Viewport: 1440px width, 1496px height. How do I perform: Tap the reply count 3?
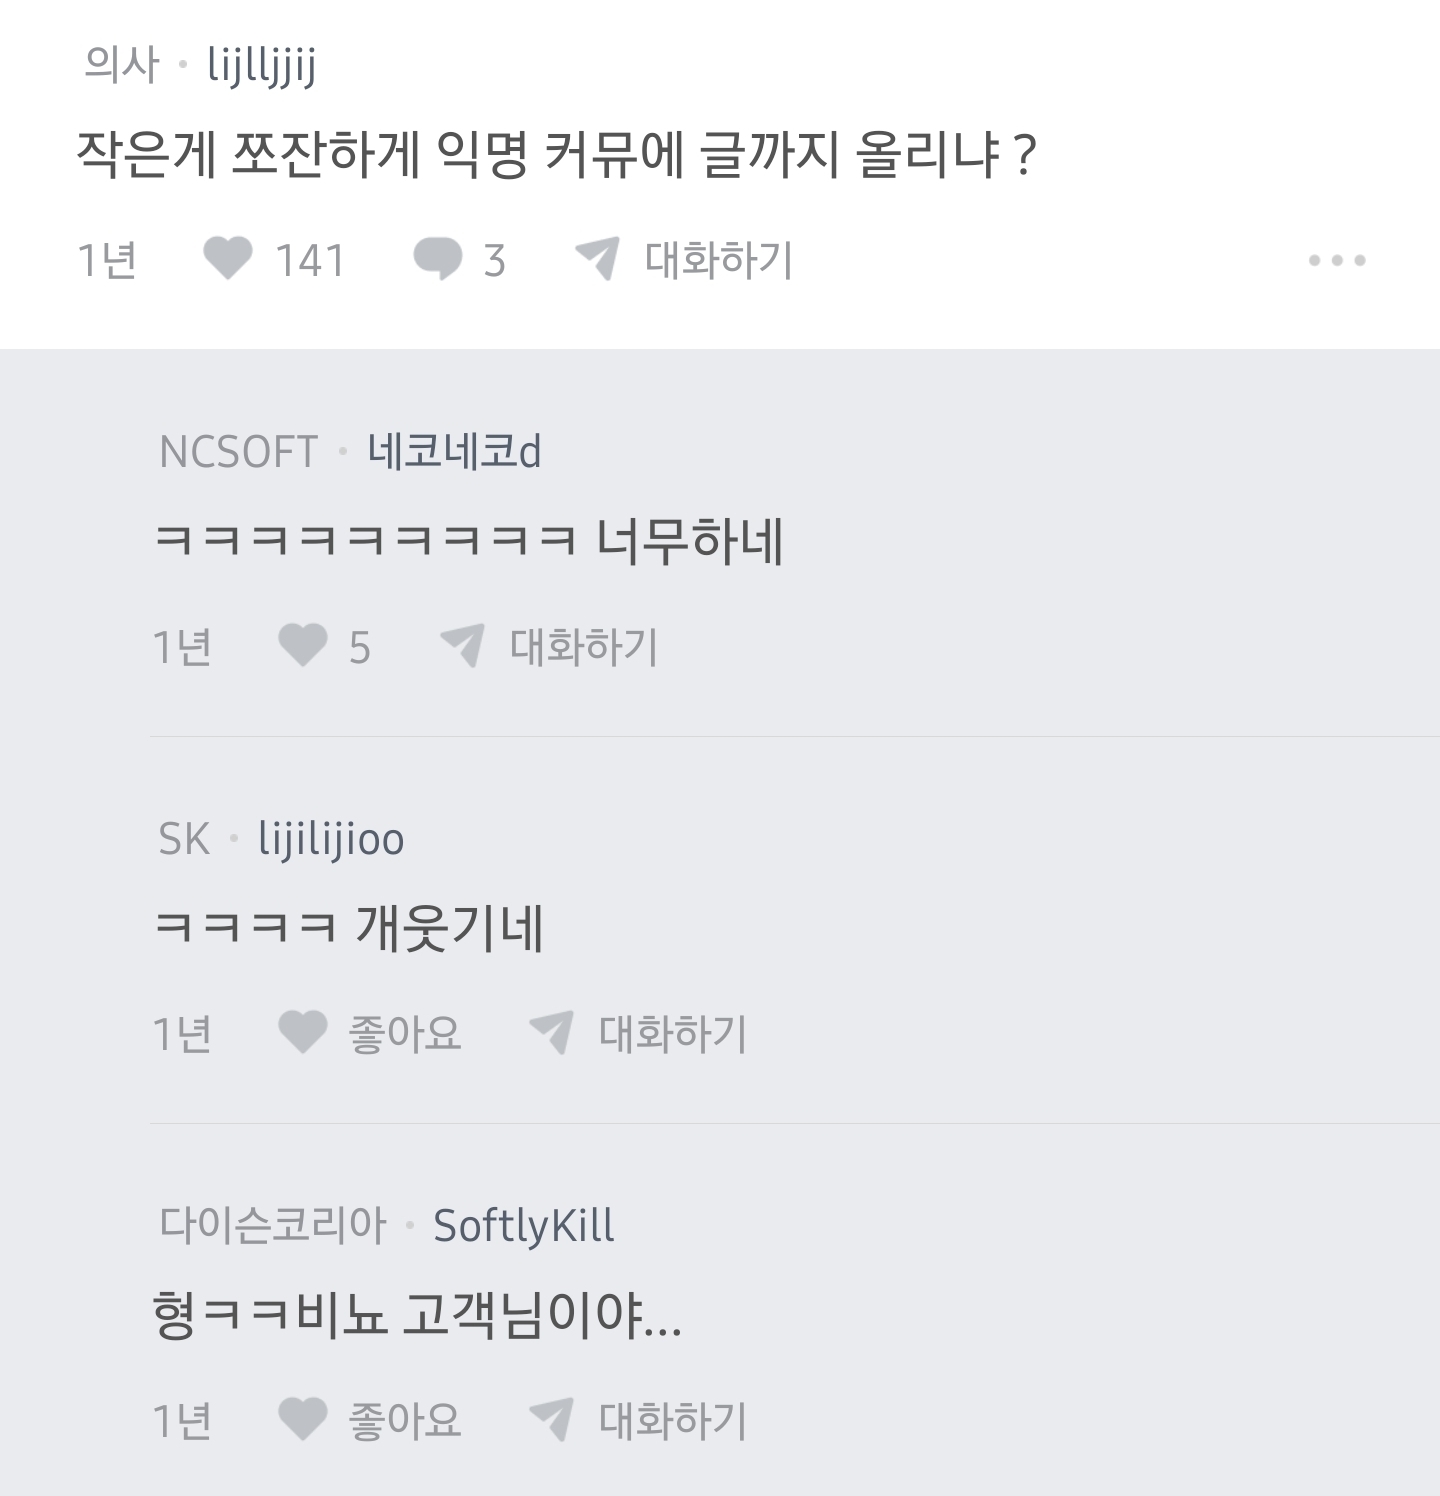[x=494, y=261]
